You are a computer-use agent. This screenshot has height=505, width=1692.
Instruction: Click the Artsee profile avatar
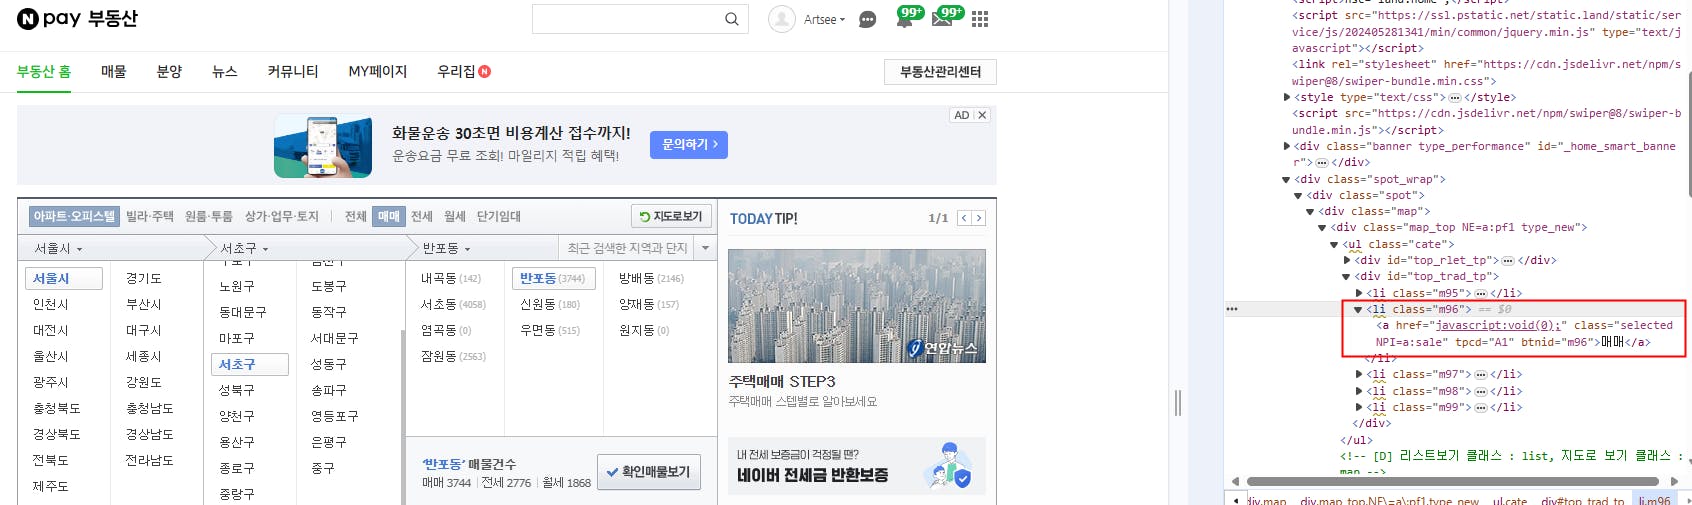(x=782, y=19)
